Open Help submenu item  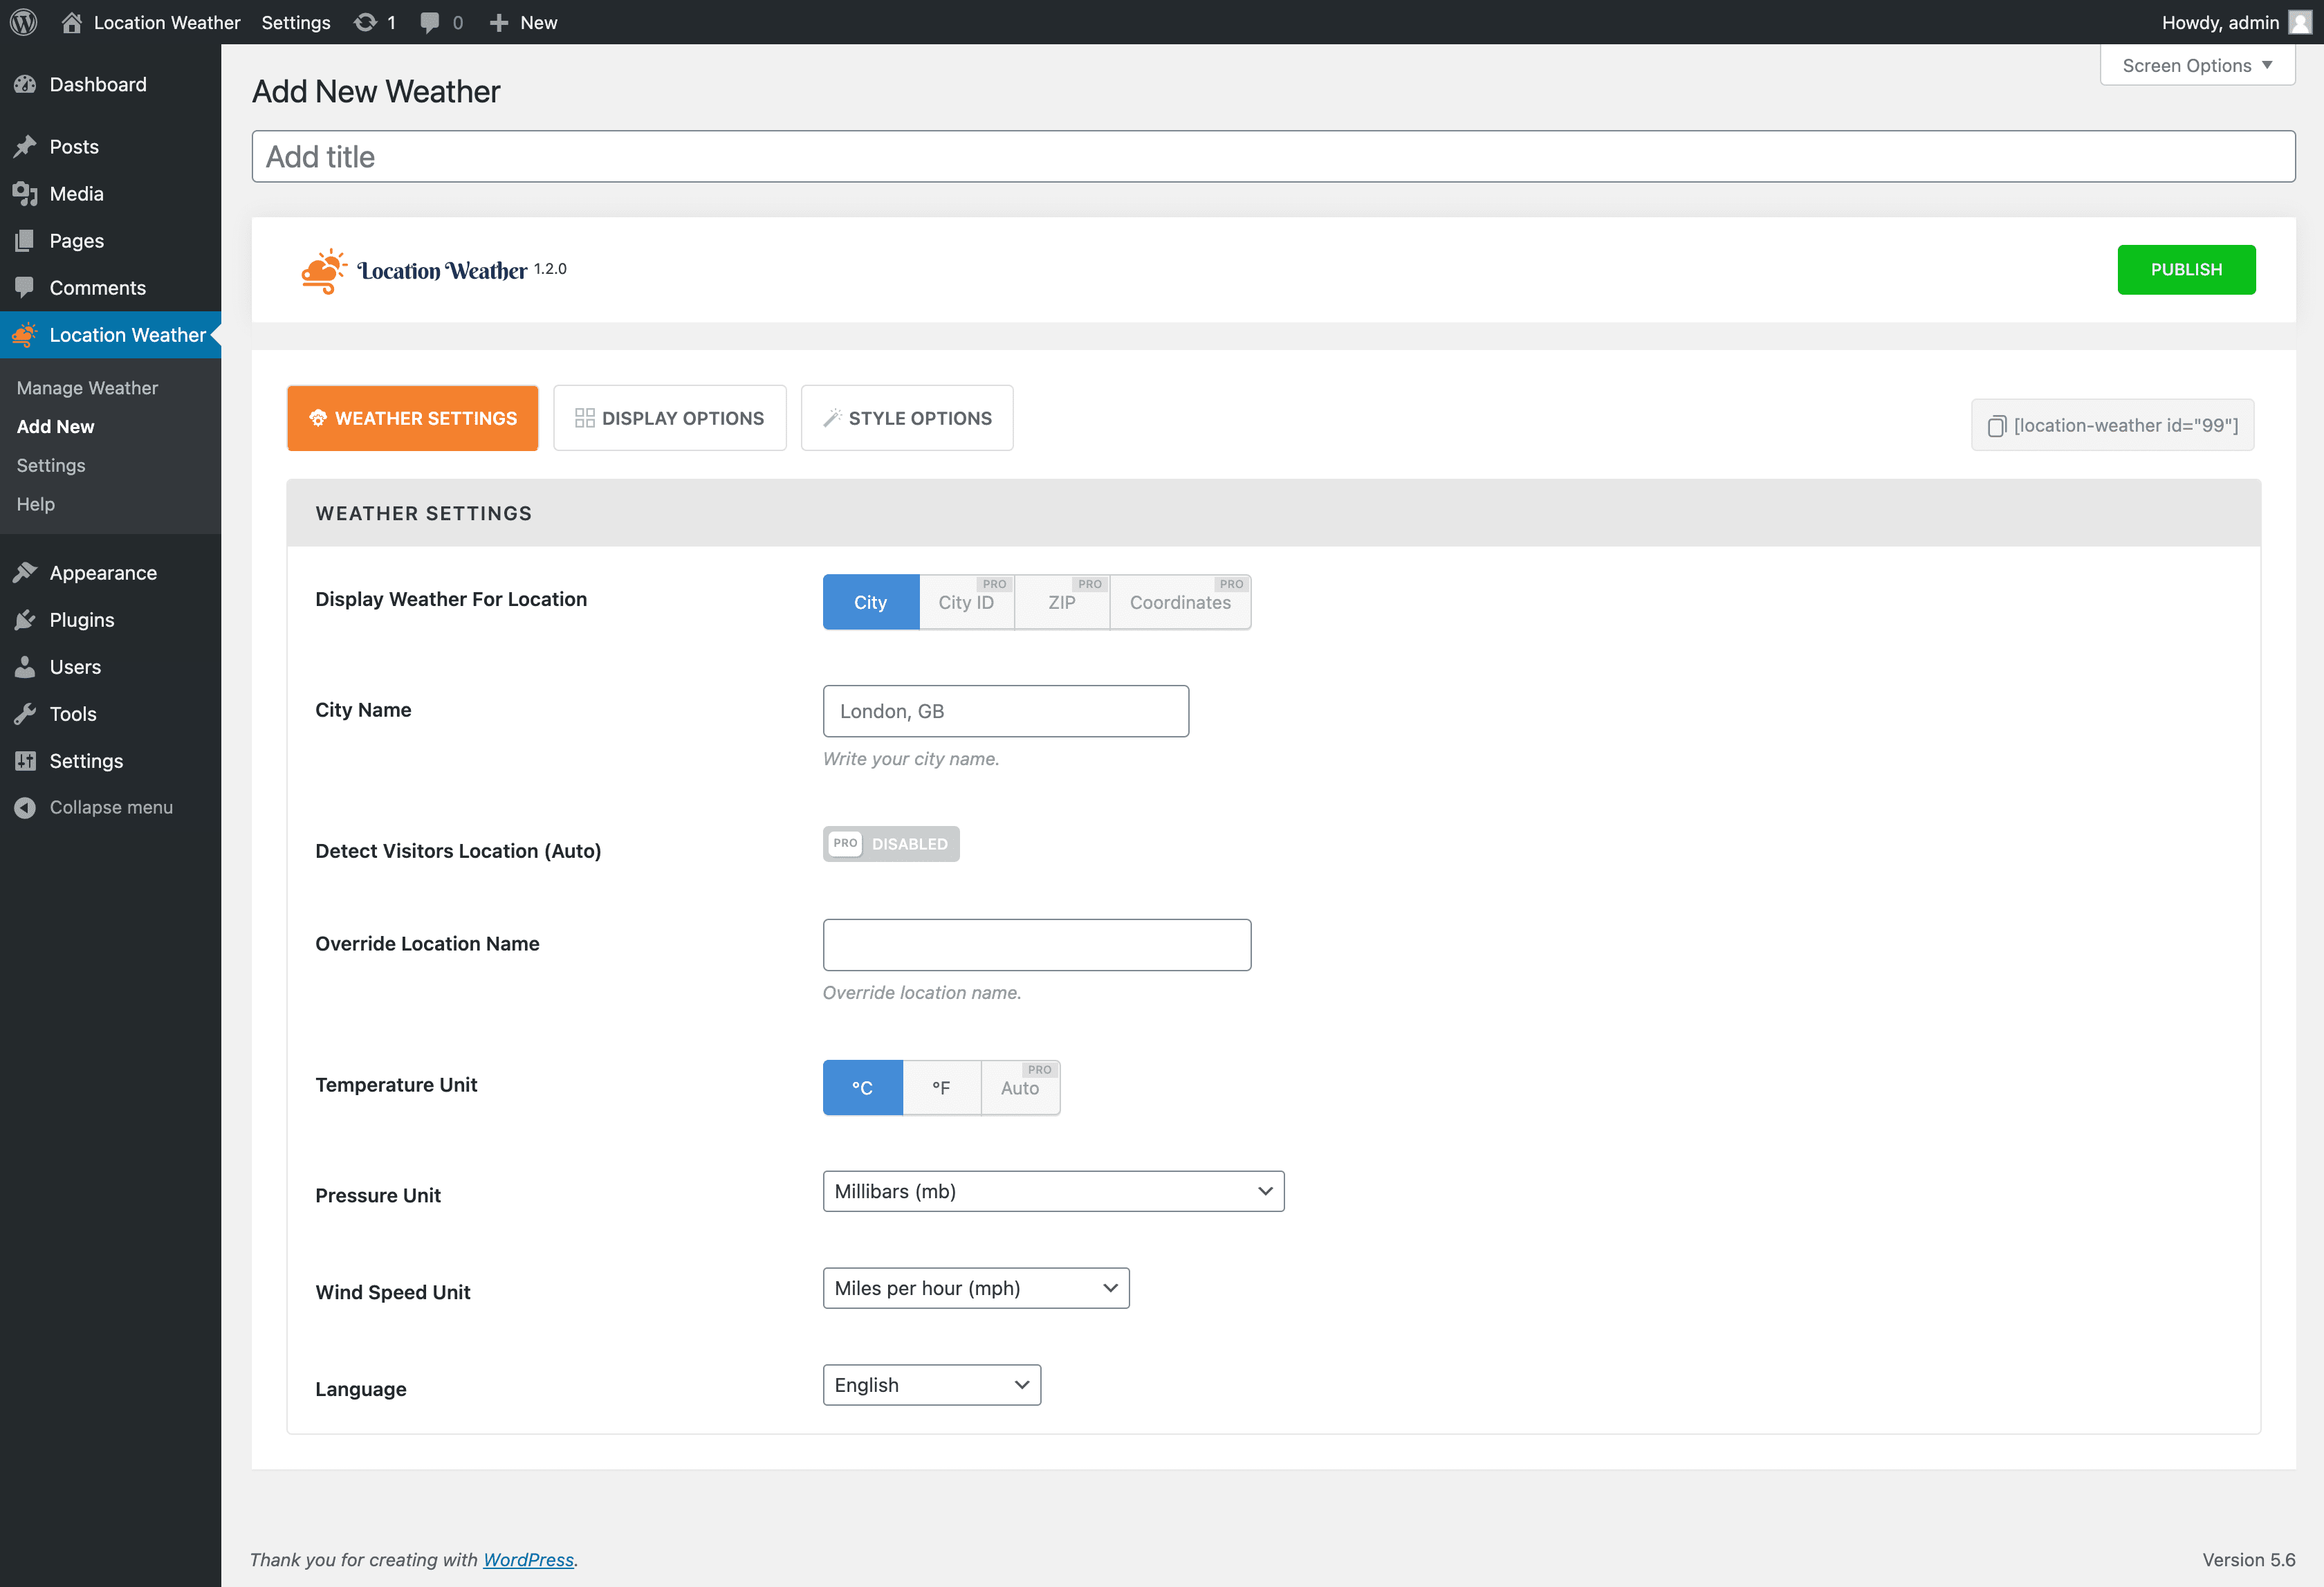point(35,504)
